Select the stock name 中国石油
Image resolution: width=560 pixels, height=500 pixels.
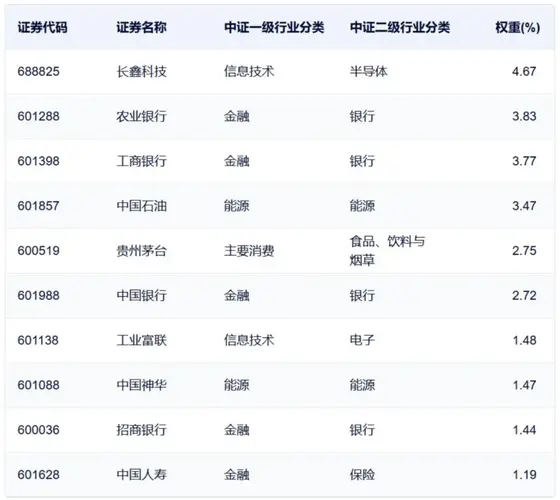tap(141, 206)
